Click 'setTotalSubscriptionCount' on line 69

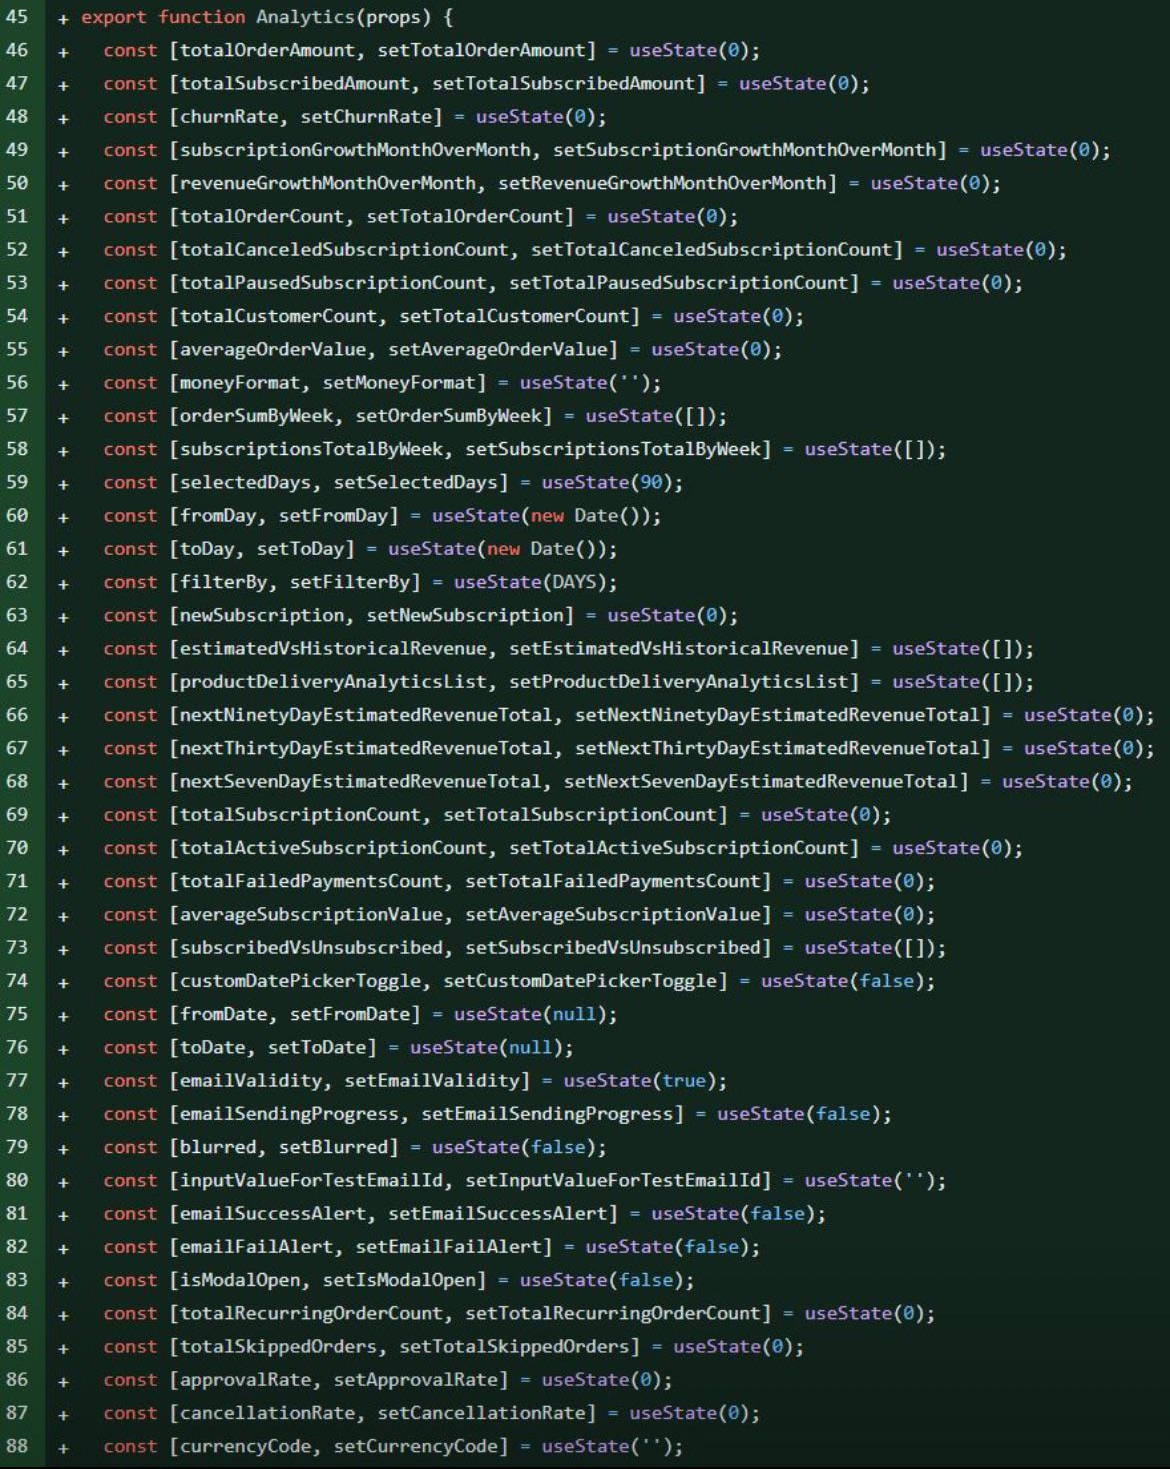pyautogui.click(x=580, y=814)
